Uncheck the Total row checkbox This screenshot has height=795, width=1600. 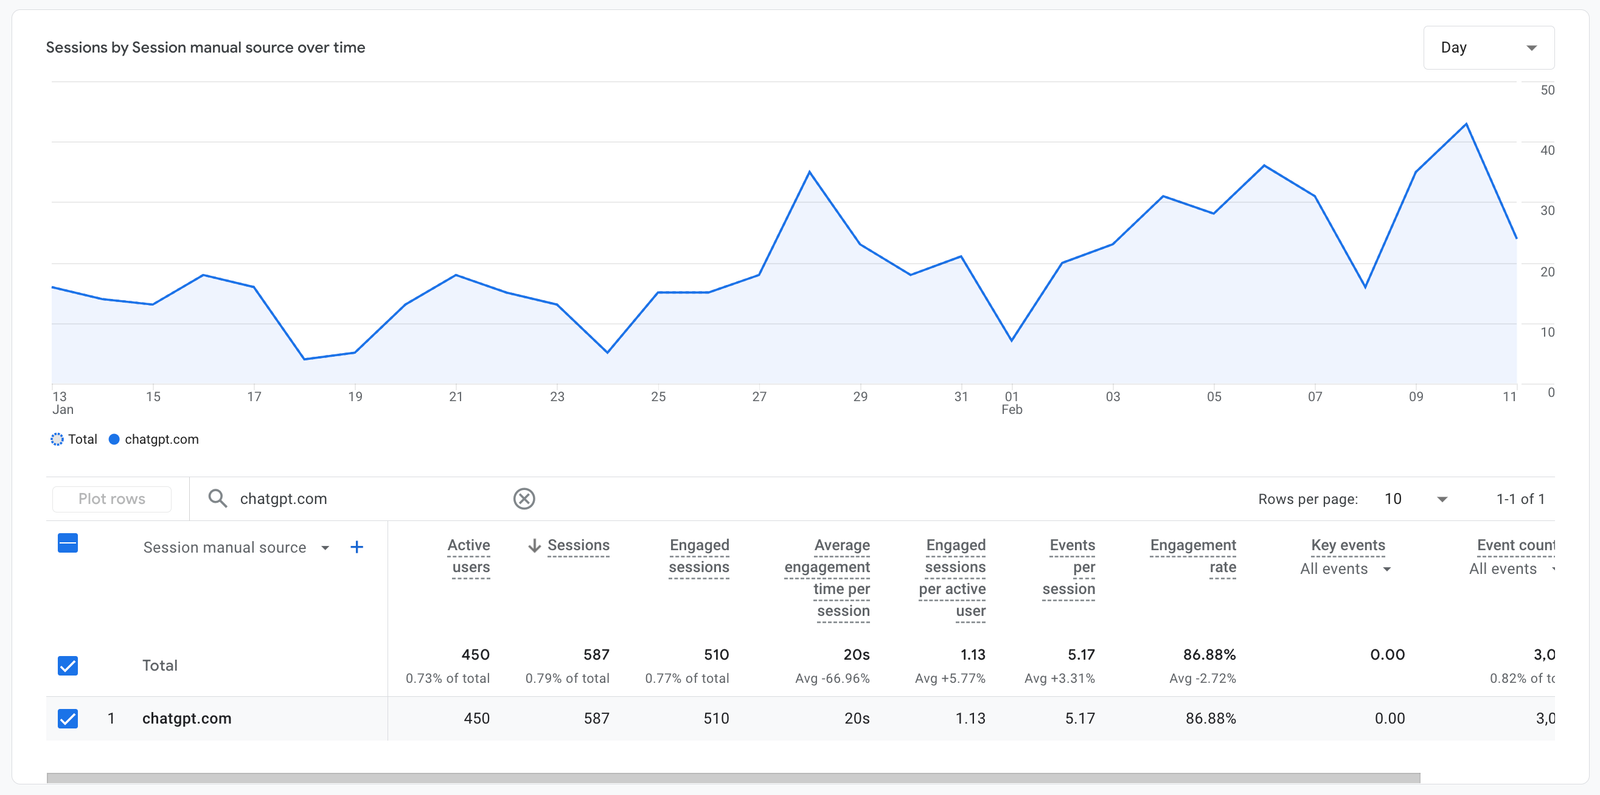tap(68, 666)
